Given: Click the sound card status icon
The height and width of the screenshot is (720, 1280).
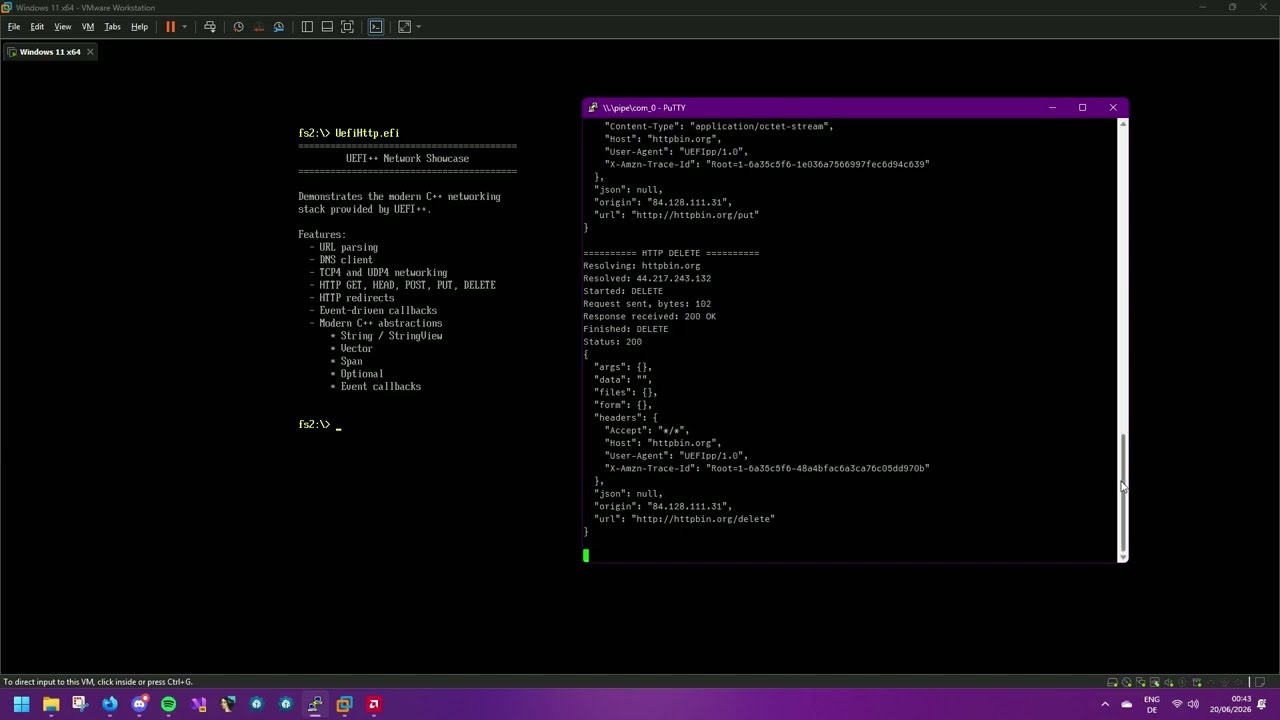Looking at the screenshot, I should click(1169, 682).
